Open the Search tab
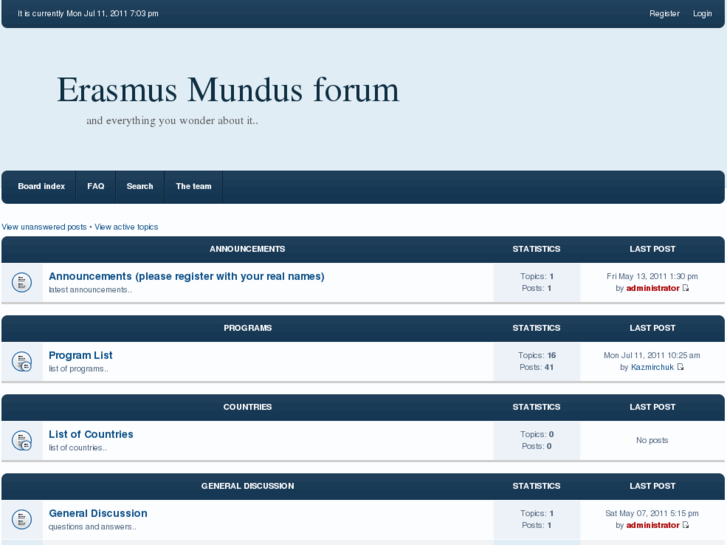This screenshot has height=545, width=727. point(140,186)
